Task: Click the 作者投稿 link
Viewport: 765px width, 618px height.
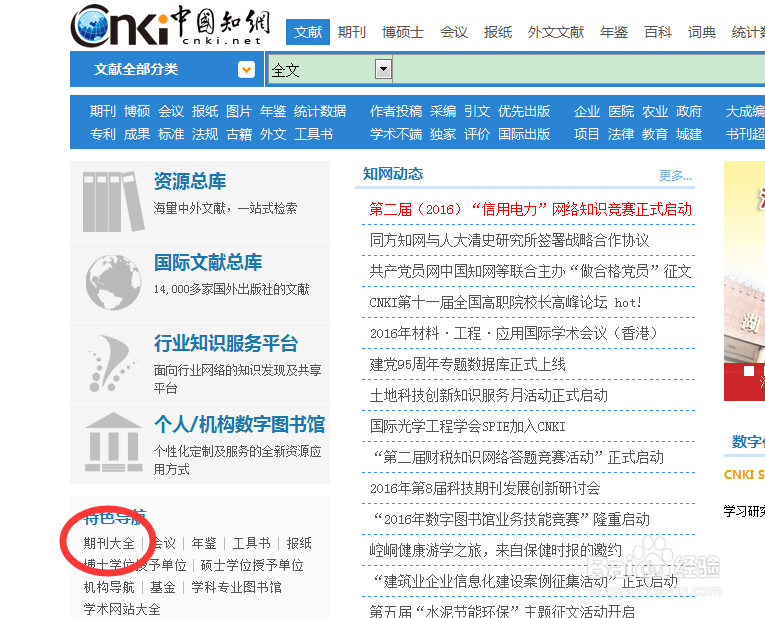Action: pos(396,111)
